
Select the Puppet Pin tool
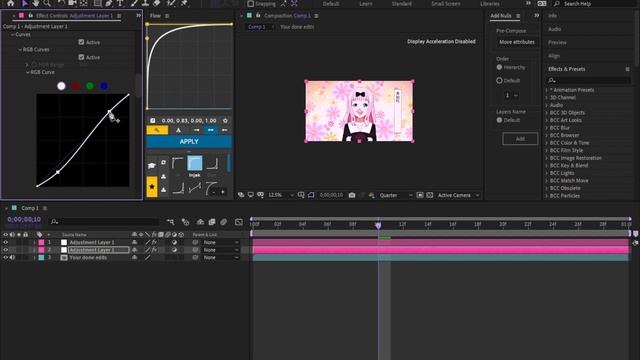184,3
